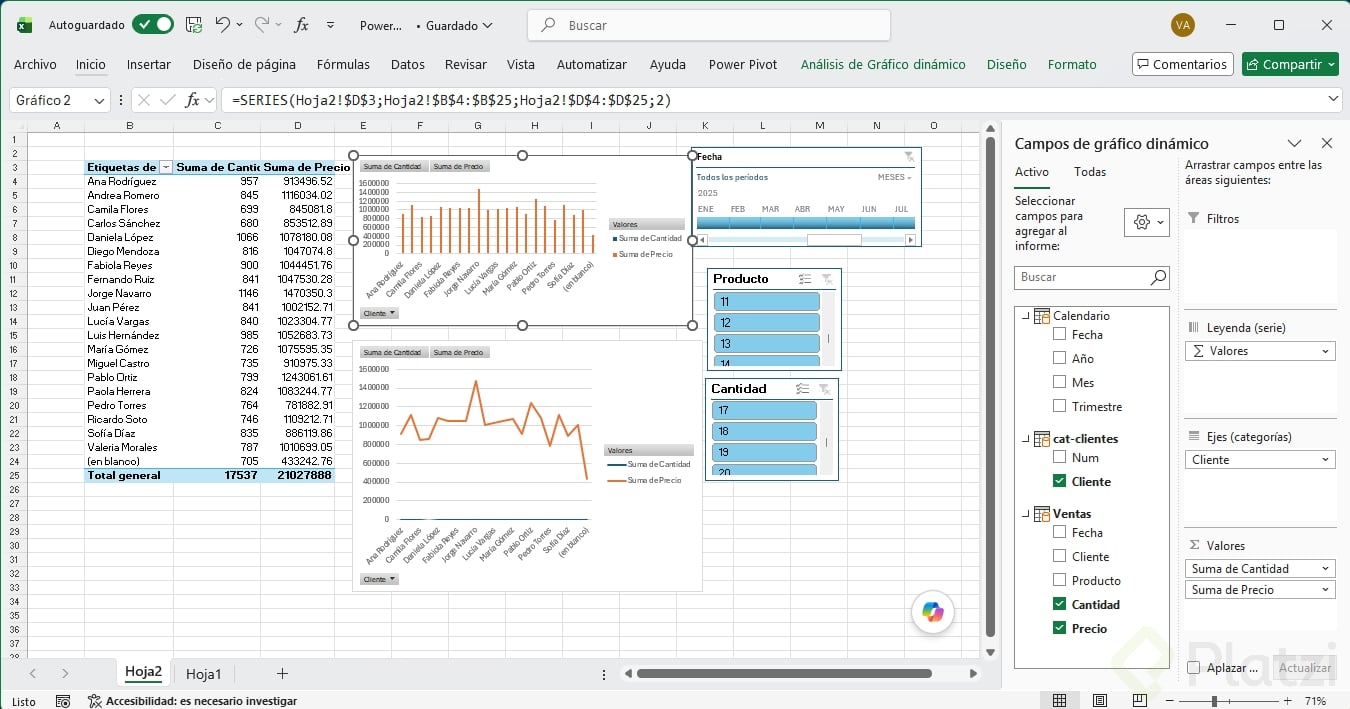
Task: Switch to the Hoja1 sheet tab
Action: (x=204, y=674)
